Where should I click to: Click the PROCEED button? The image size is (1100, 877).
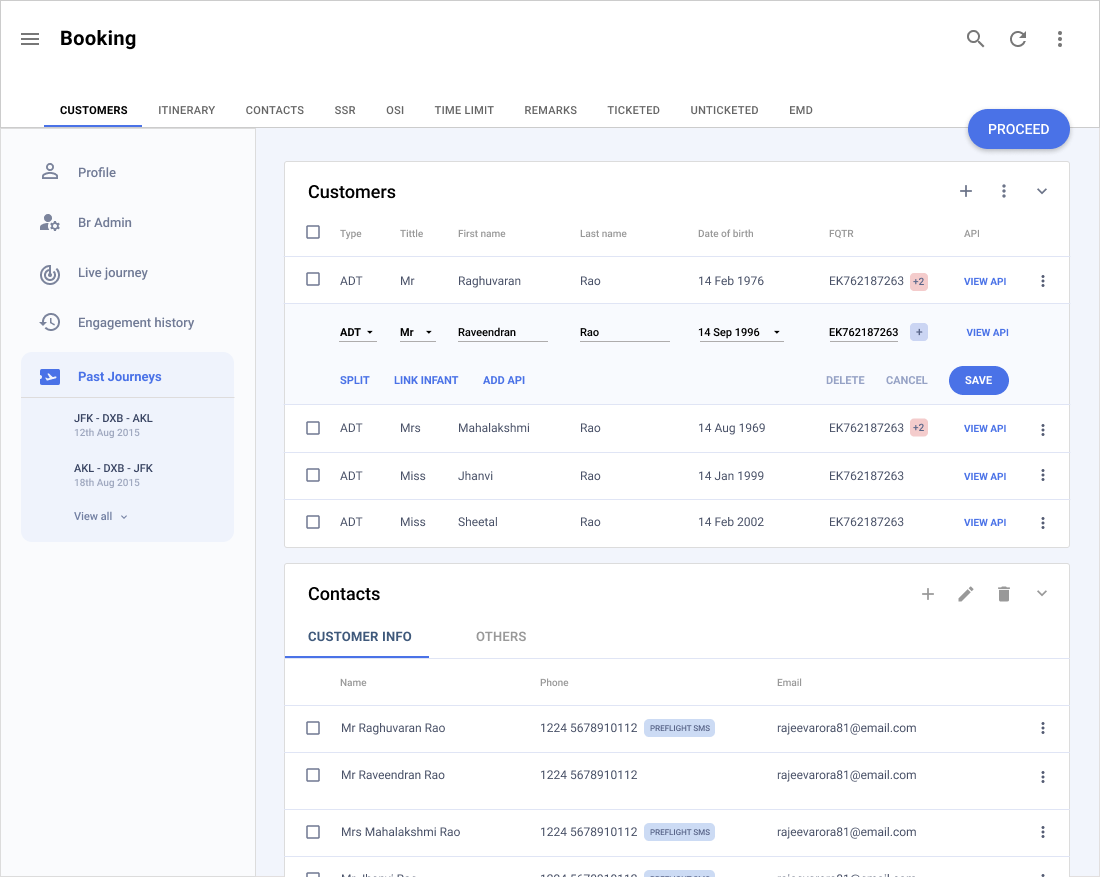(x=1019, y=129)
